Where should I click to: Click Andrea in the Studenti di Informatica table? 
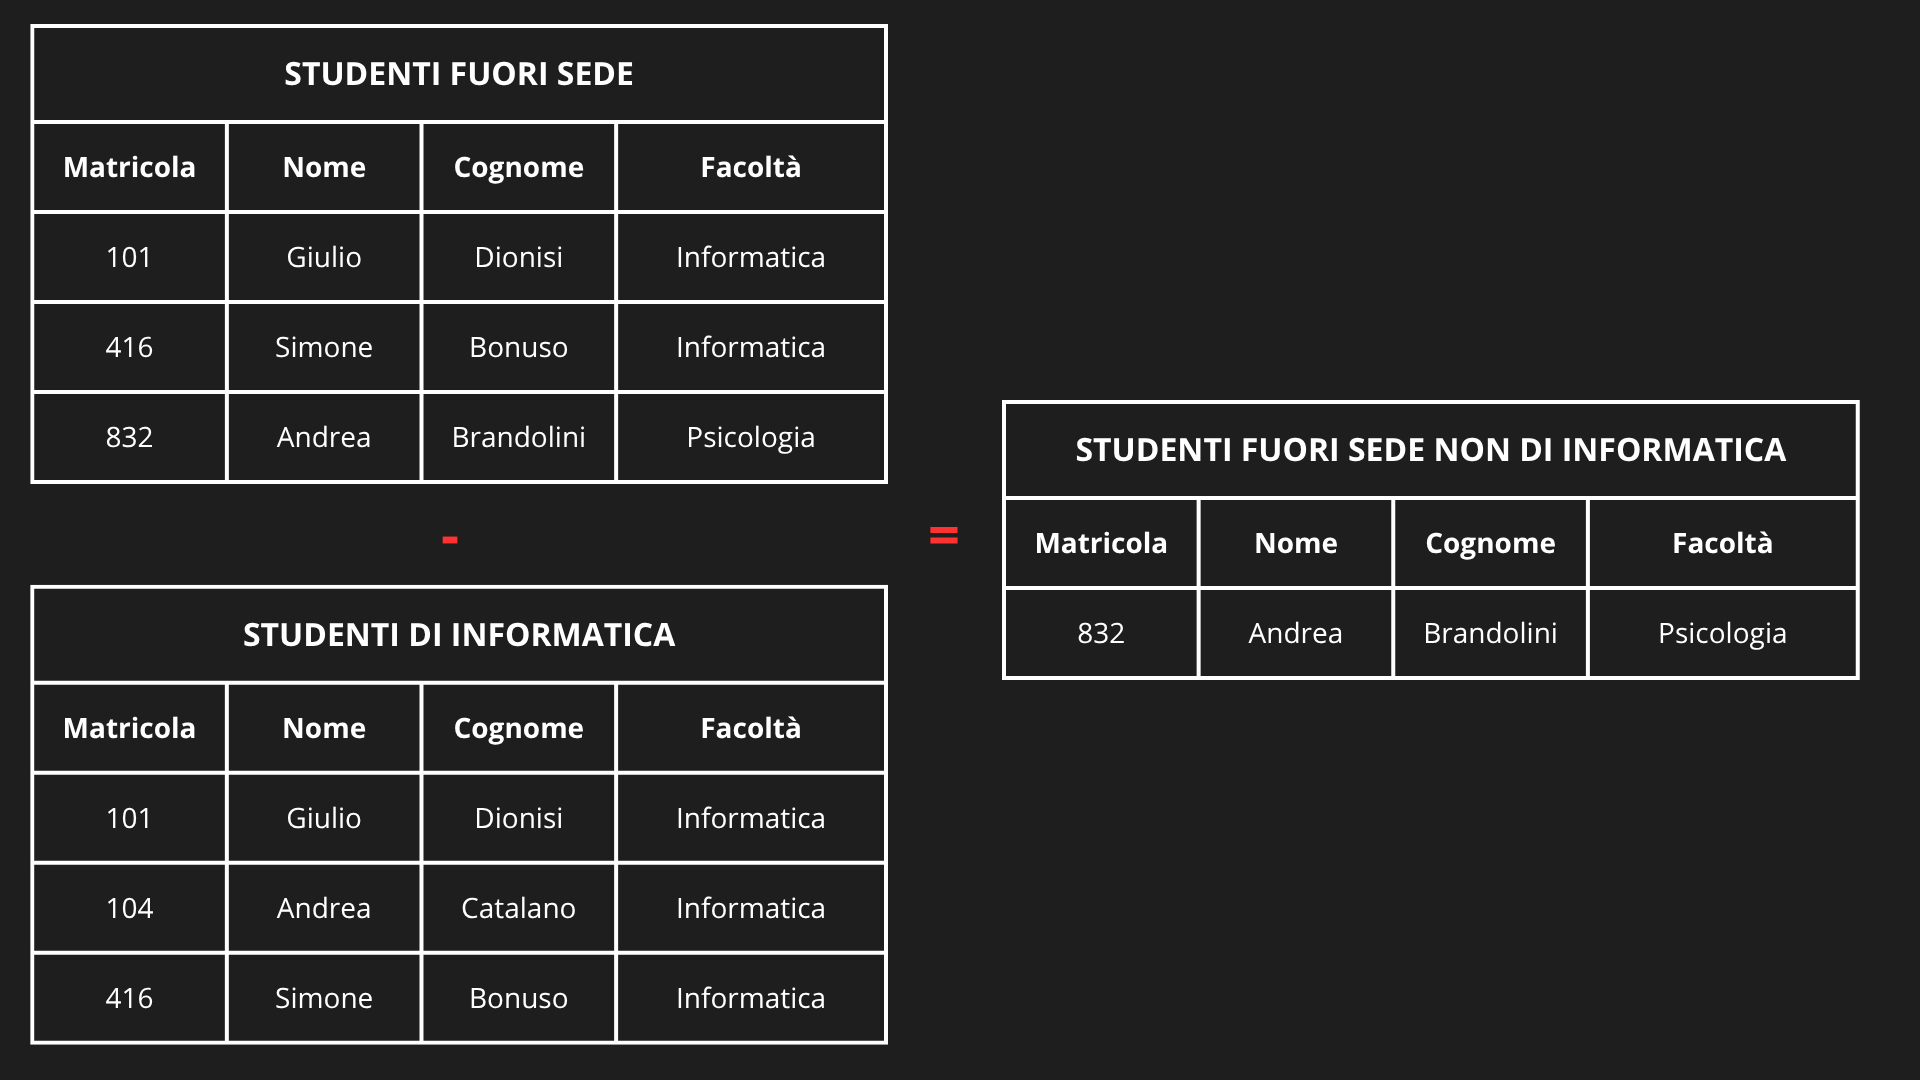[324, 908]
